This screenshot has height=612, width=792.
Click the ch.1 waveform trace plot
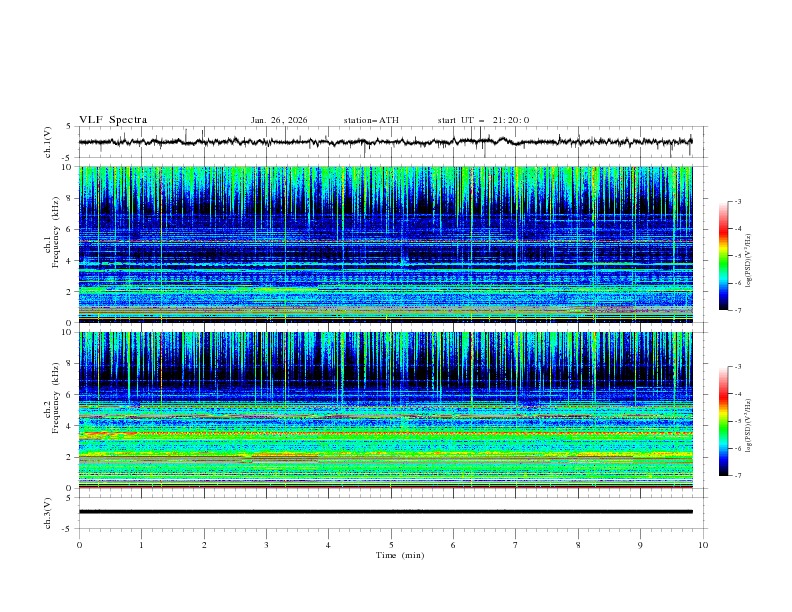tap(385, 142)
